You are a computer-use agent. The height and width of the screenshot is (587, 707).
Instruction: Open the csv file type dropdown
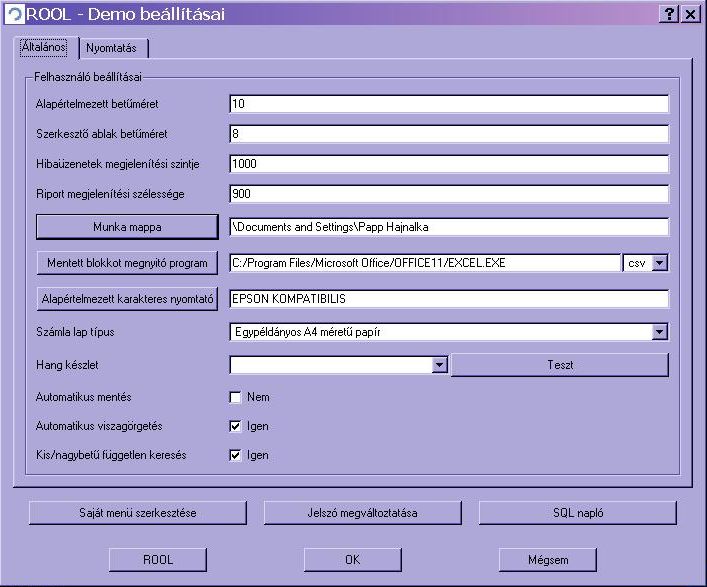pyautogui.click(x=659, y=263)
